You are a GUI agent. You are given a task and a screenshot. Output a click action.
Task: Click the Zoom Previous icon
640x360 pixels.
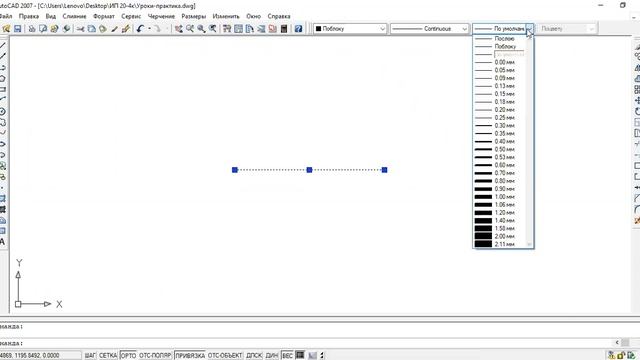pyautogui.click(x=213, y=29)
